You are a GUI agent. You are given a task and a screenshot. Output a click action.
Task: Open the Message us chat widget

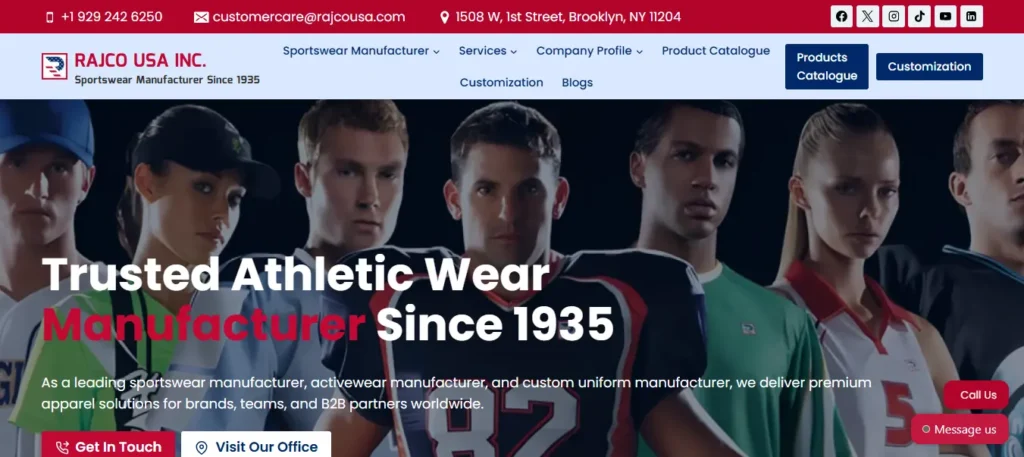point(959,429)
